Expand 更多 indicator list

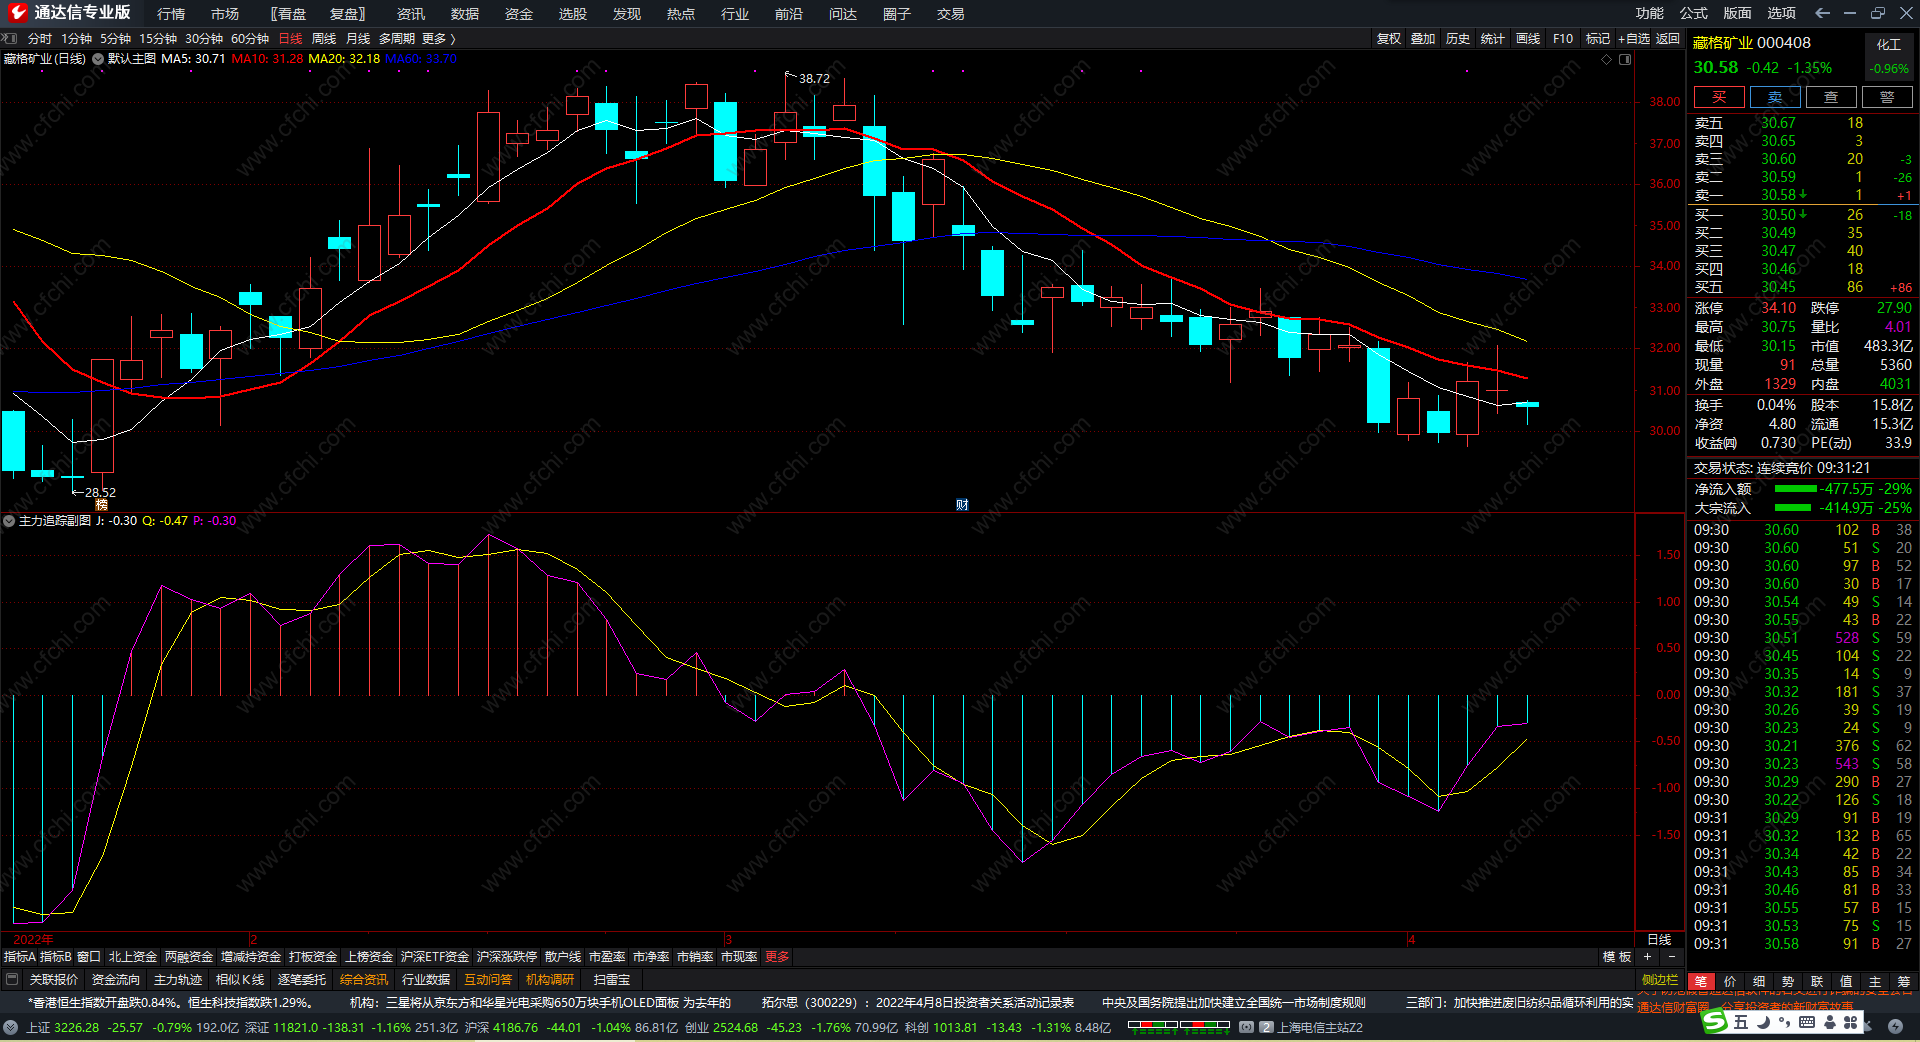point(777,957)
